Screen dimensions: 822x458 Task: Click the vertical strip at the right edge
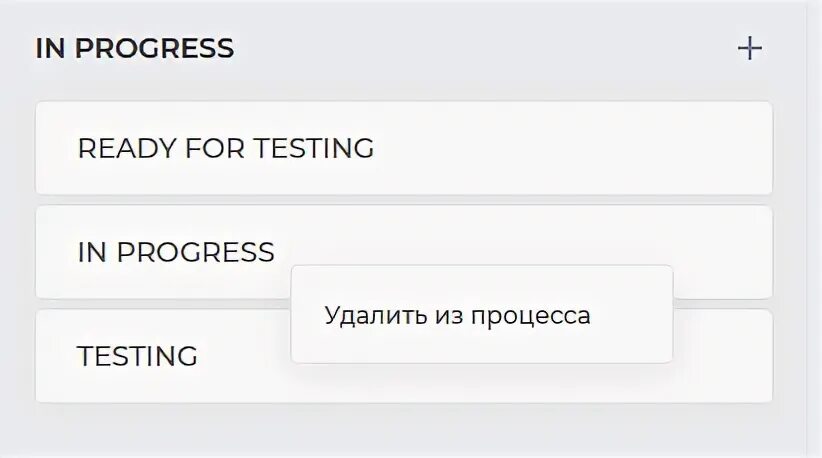point(814,229)
